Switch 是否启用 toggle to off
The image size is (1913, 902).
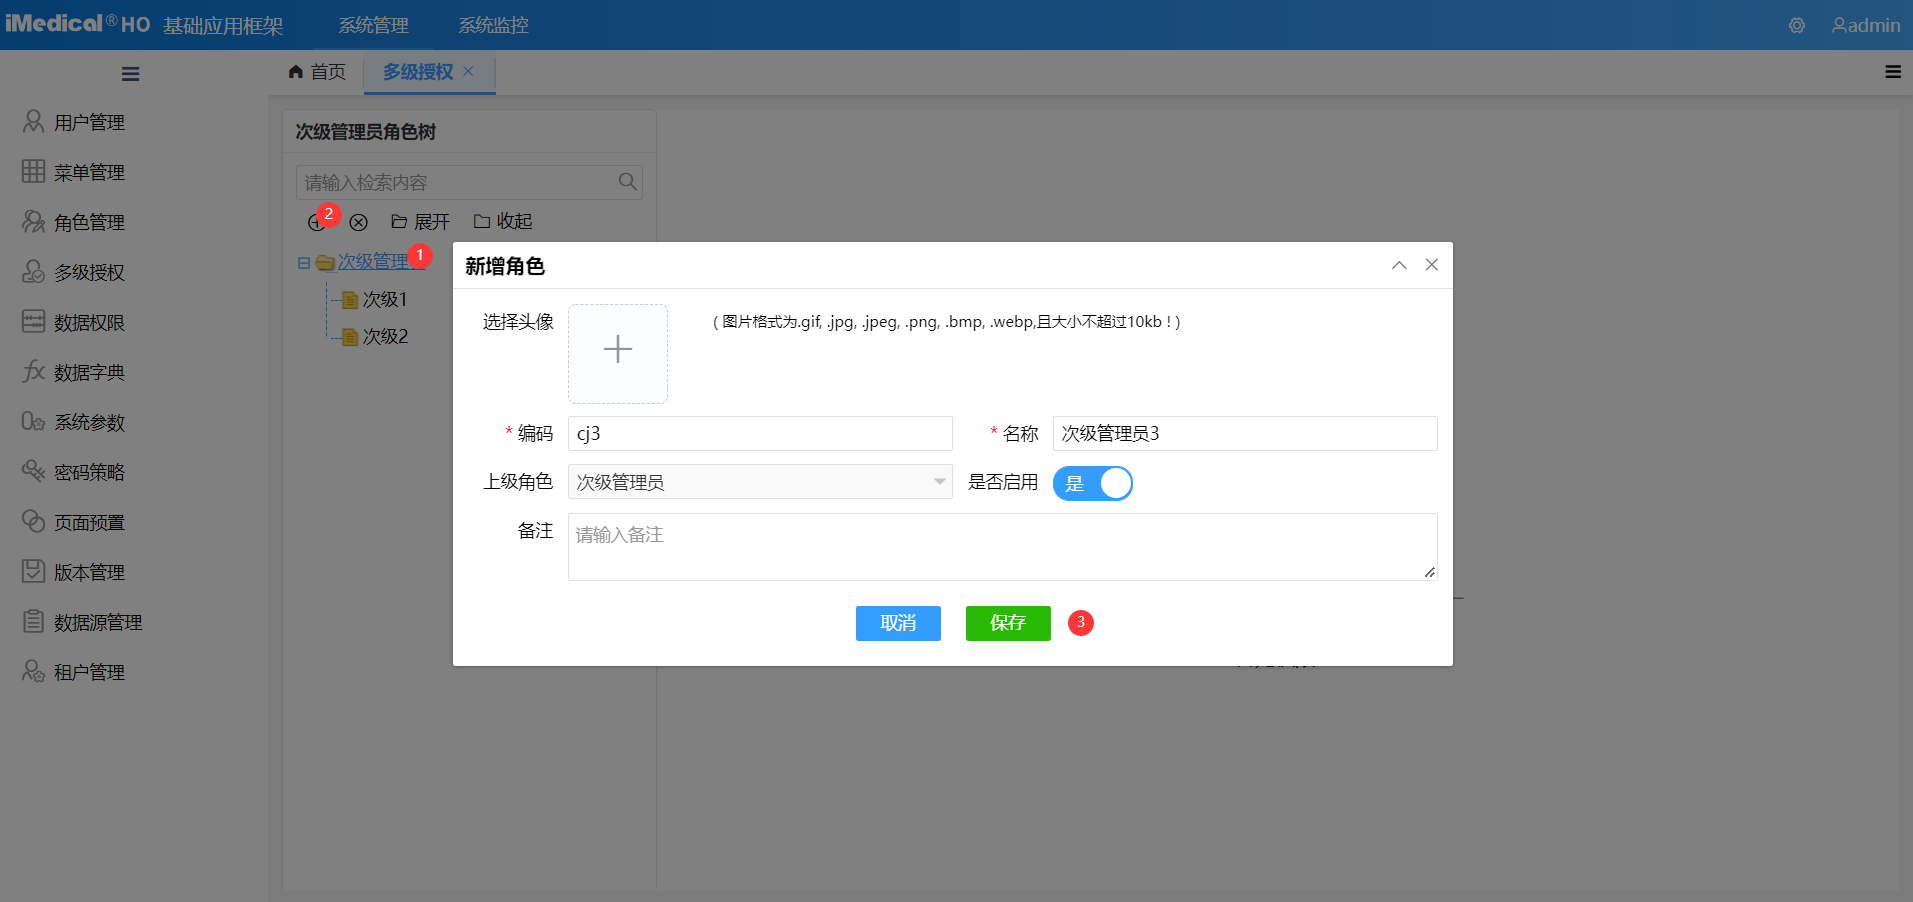(1093, 483)
